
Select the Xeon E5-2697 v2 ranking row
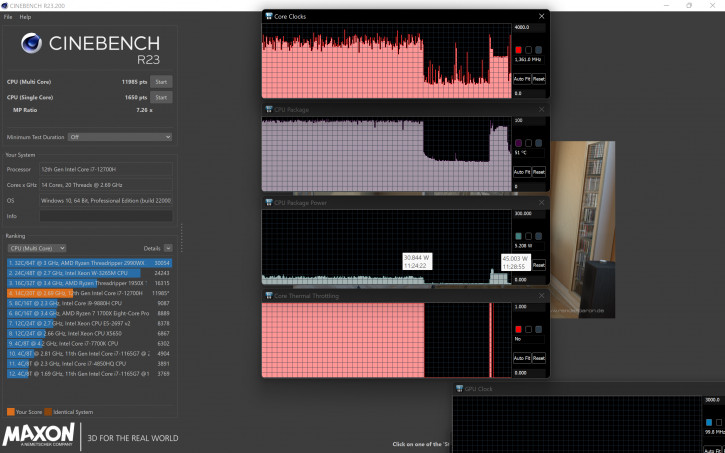[x=90, y=324]
